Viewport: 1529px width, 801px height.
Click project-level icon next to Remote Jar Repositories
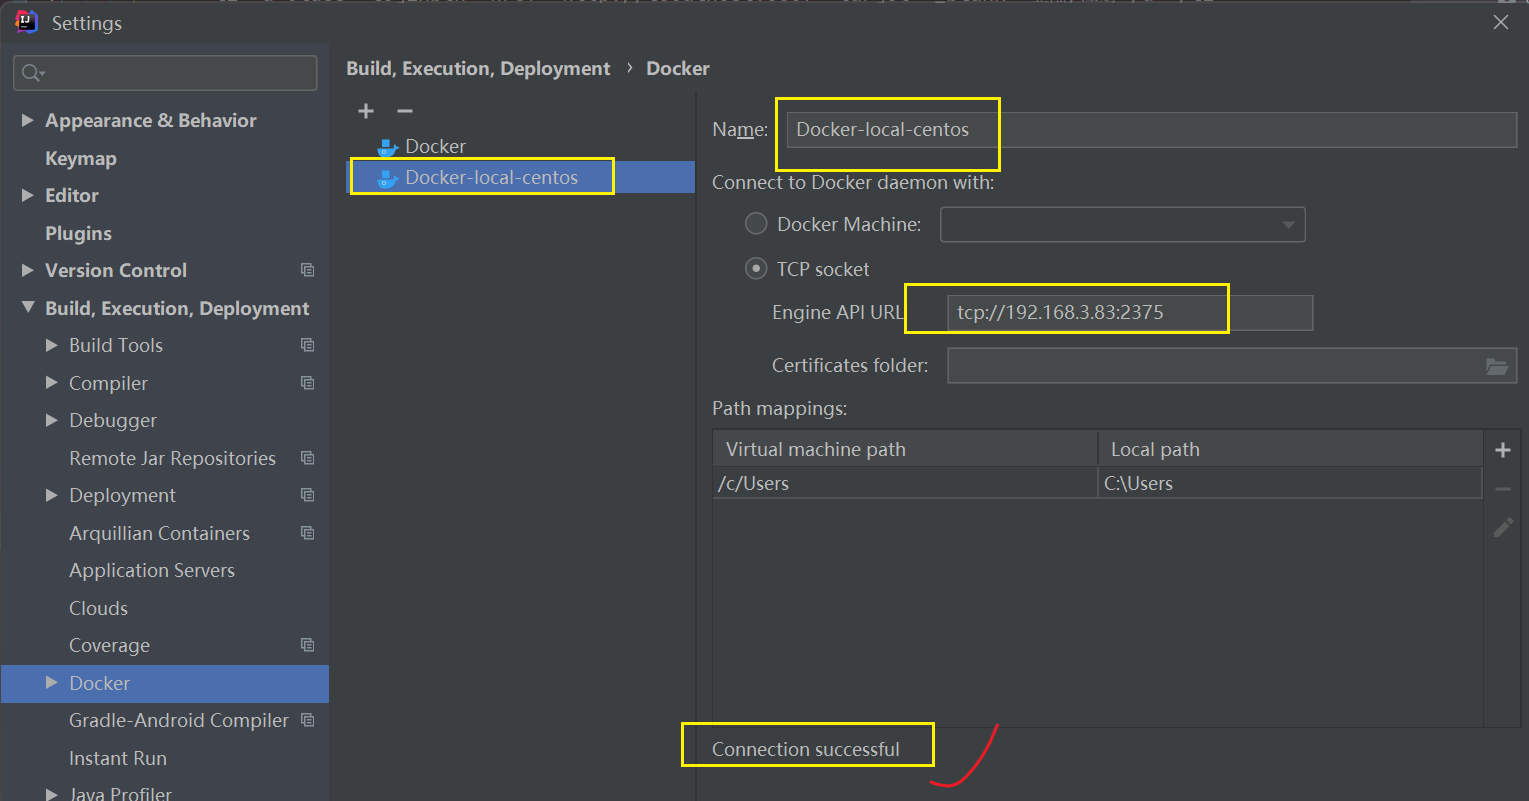[x=307, y=458]
